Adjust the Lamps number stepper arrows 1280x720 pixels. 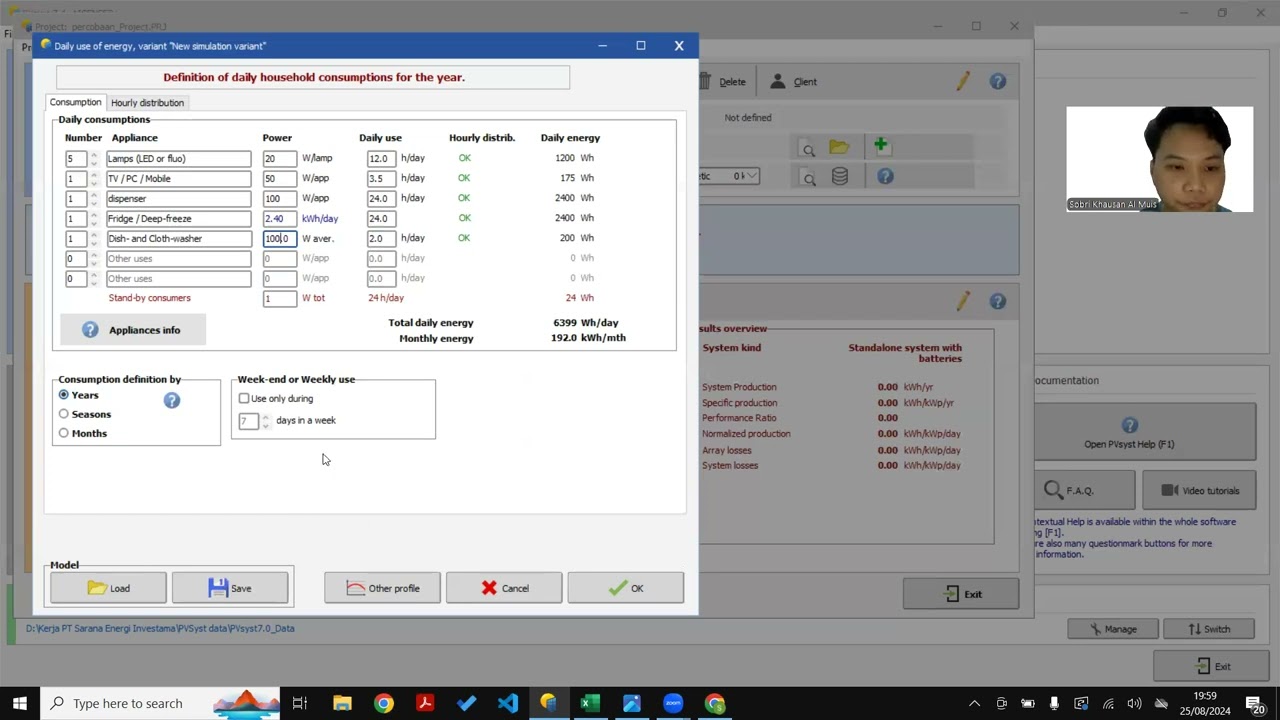(x=94, y=158)
